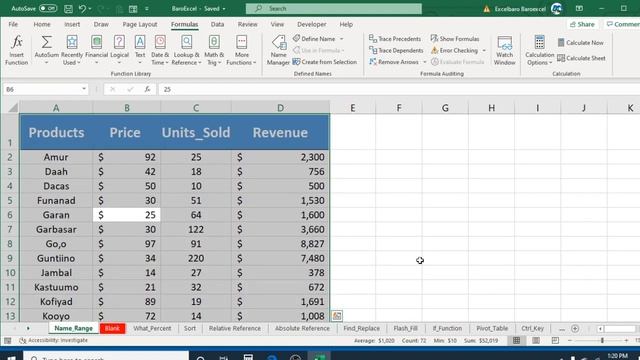This screenshot has width=640, height=360.
Task: Open Math & Trig functions
Action: (x=214, y=50)
